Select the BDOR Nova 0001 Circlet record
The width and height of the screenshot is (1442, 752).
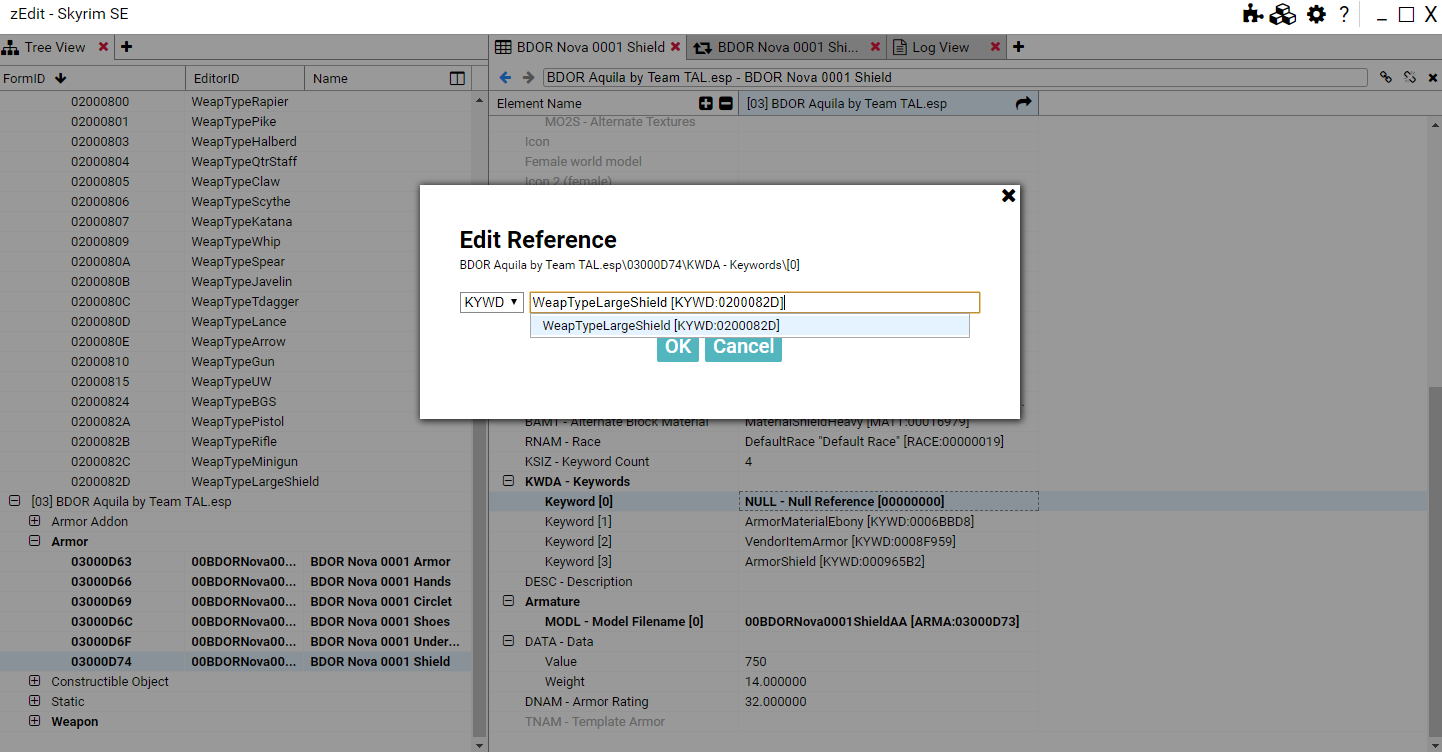236,601
